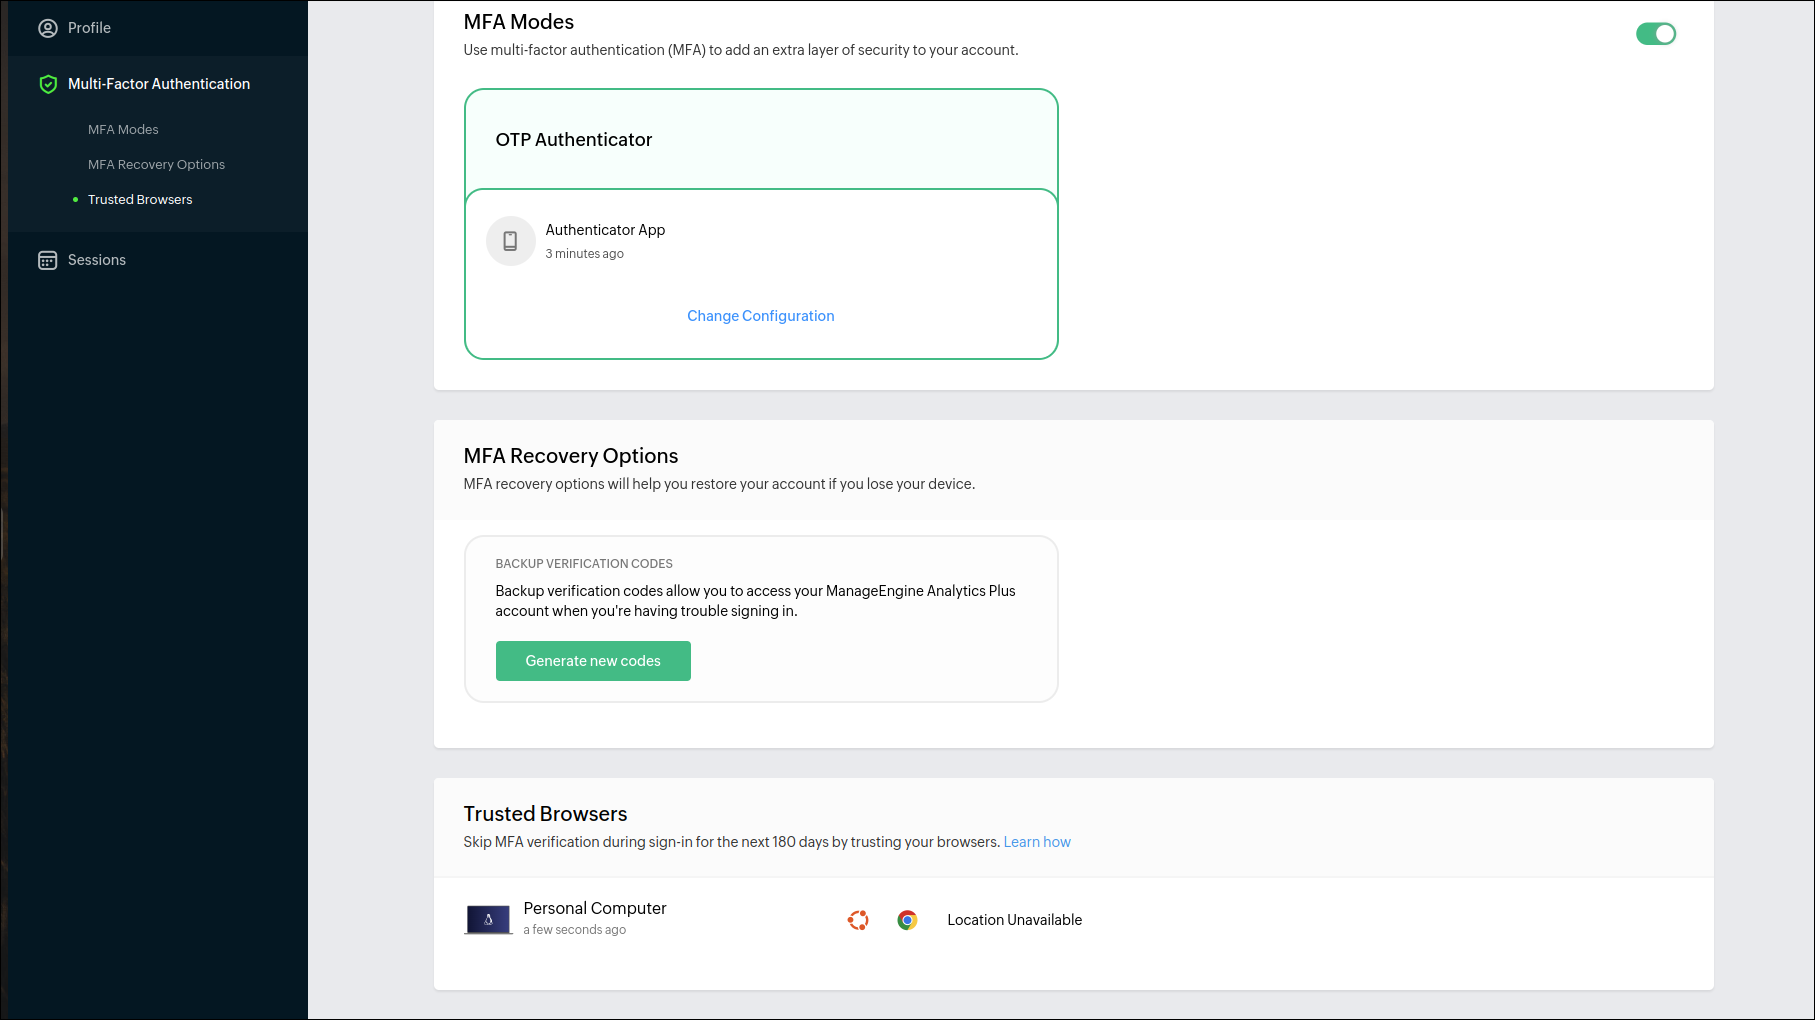The image size is (1815, 1020).
Task: Click the Learn how link
Action: pos(1037,841)
